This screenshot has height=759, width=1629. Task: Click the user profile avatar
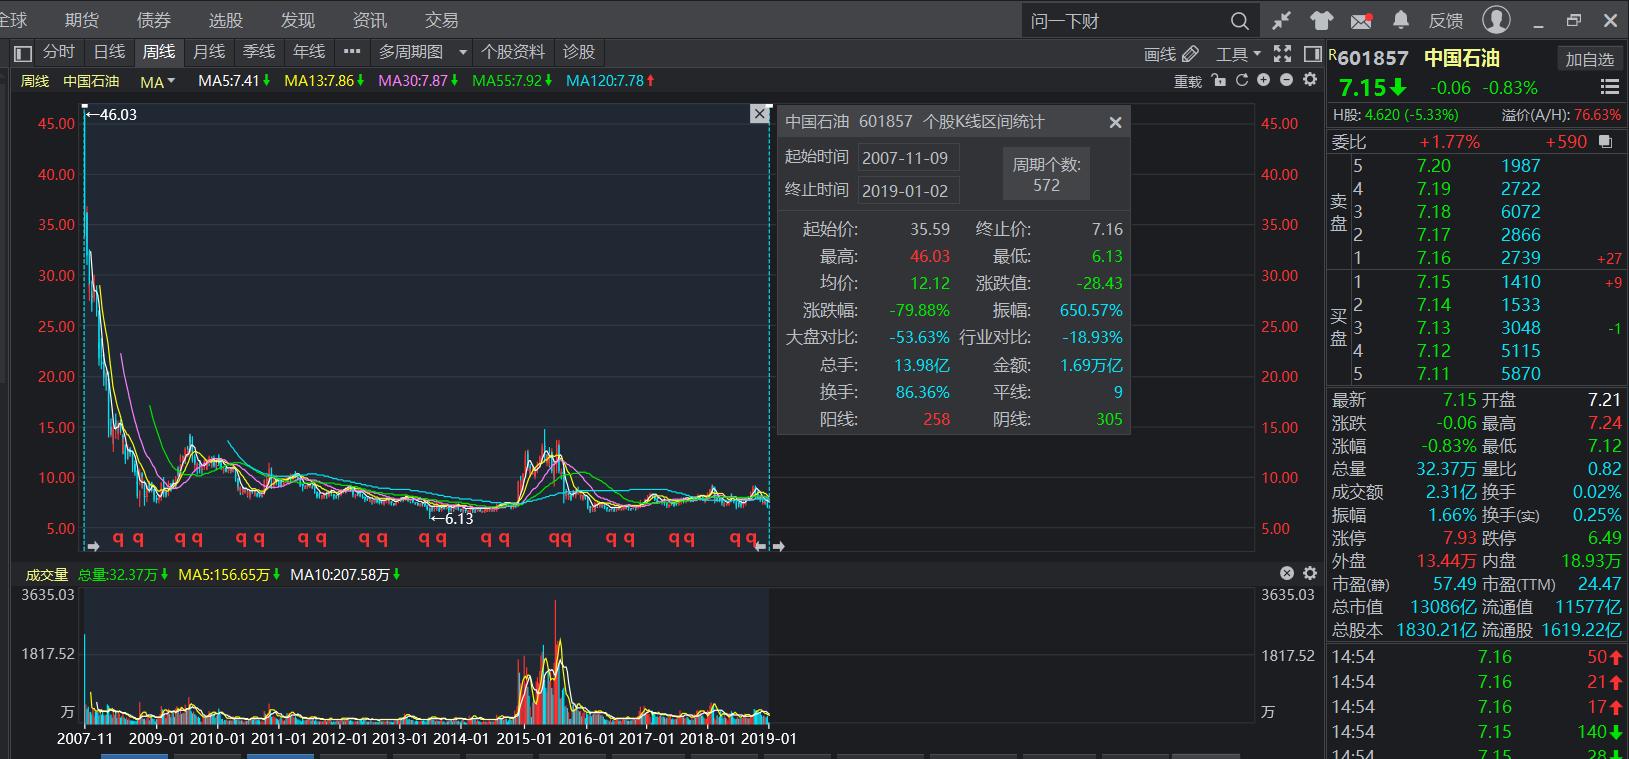[1496, 19]
